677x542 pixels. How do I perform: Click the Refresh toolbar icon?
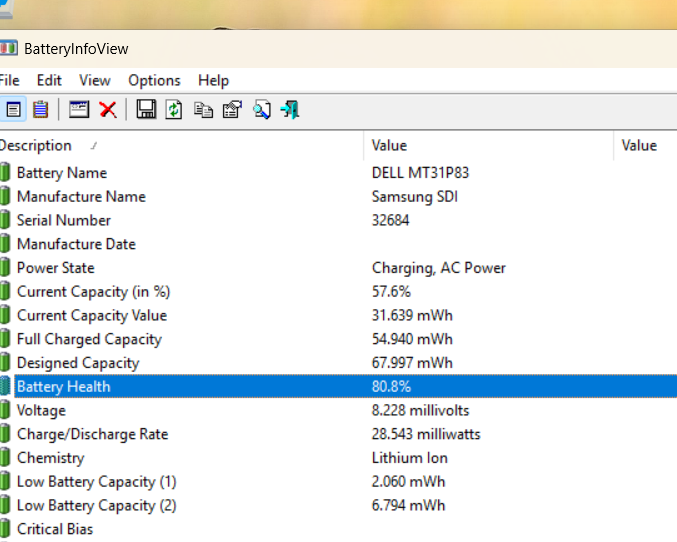174,109
